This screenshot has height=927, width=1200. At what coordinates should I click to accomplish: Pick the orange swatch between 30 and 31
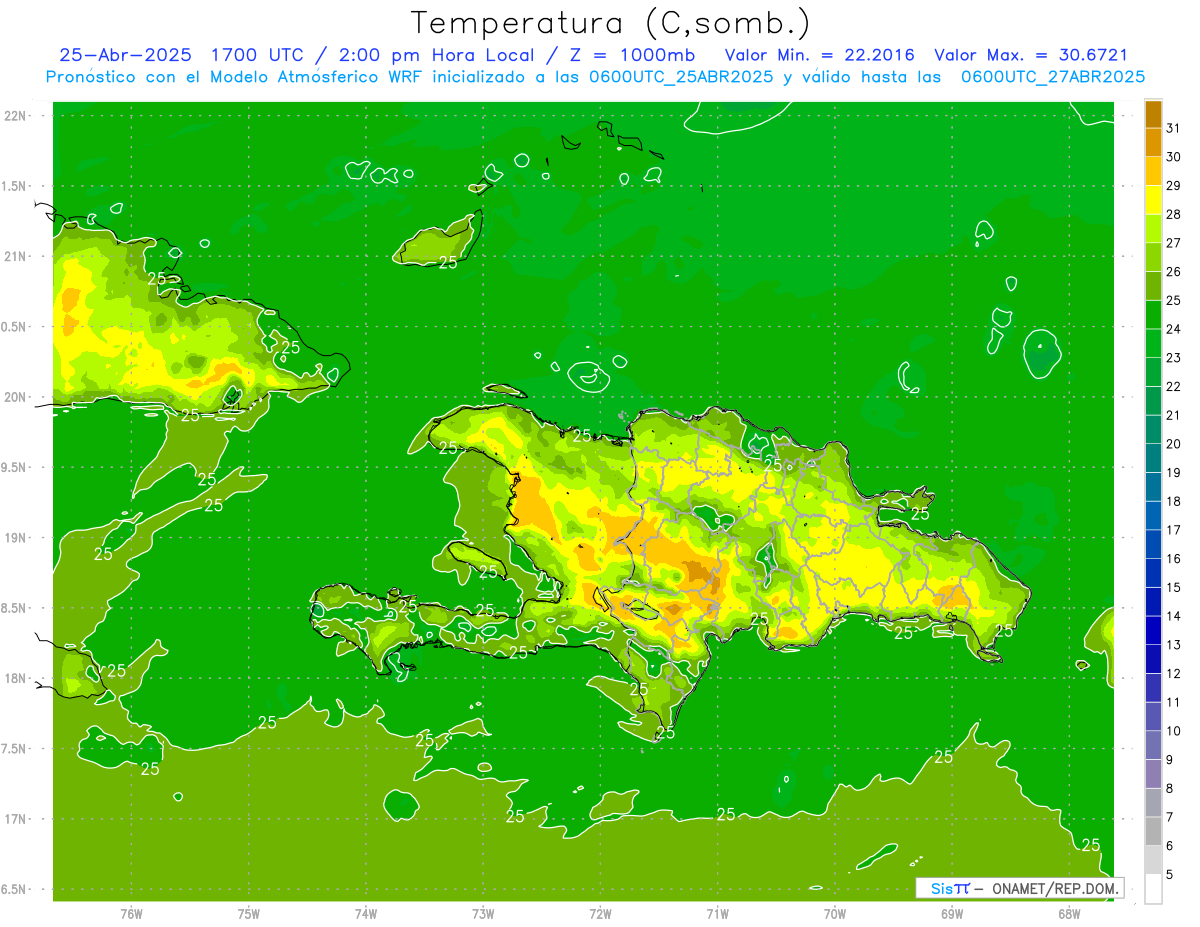[x=1153, y=142]
